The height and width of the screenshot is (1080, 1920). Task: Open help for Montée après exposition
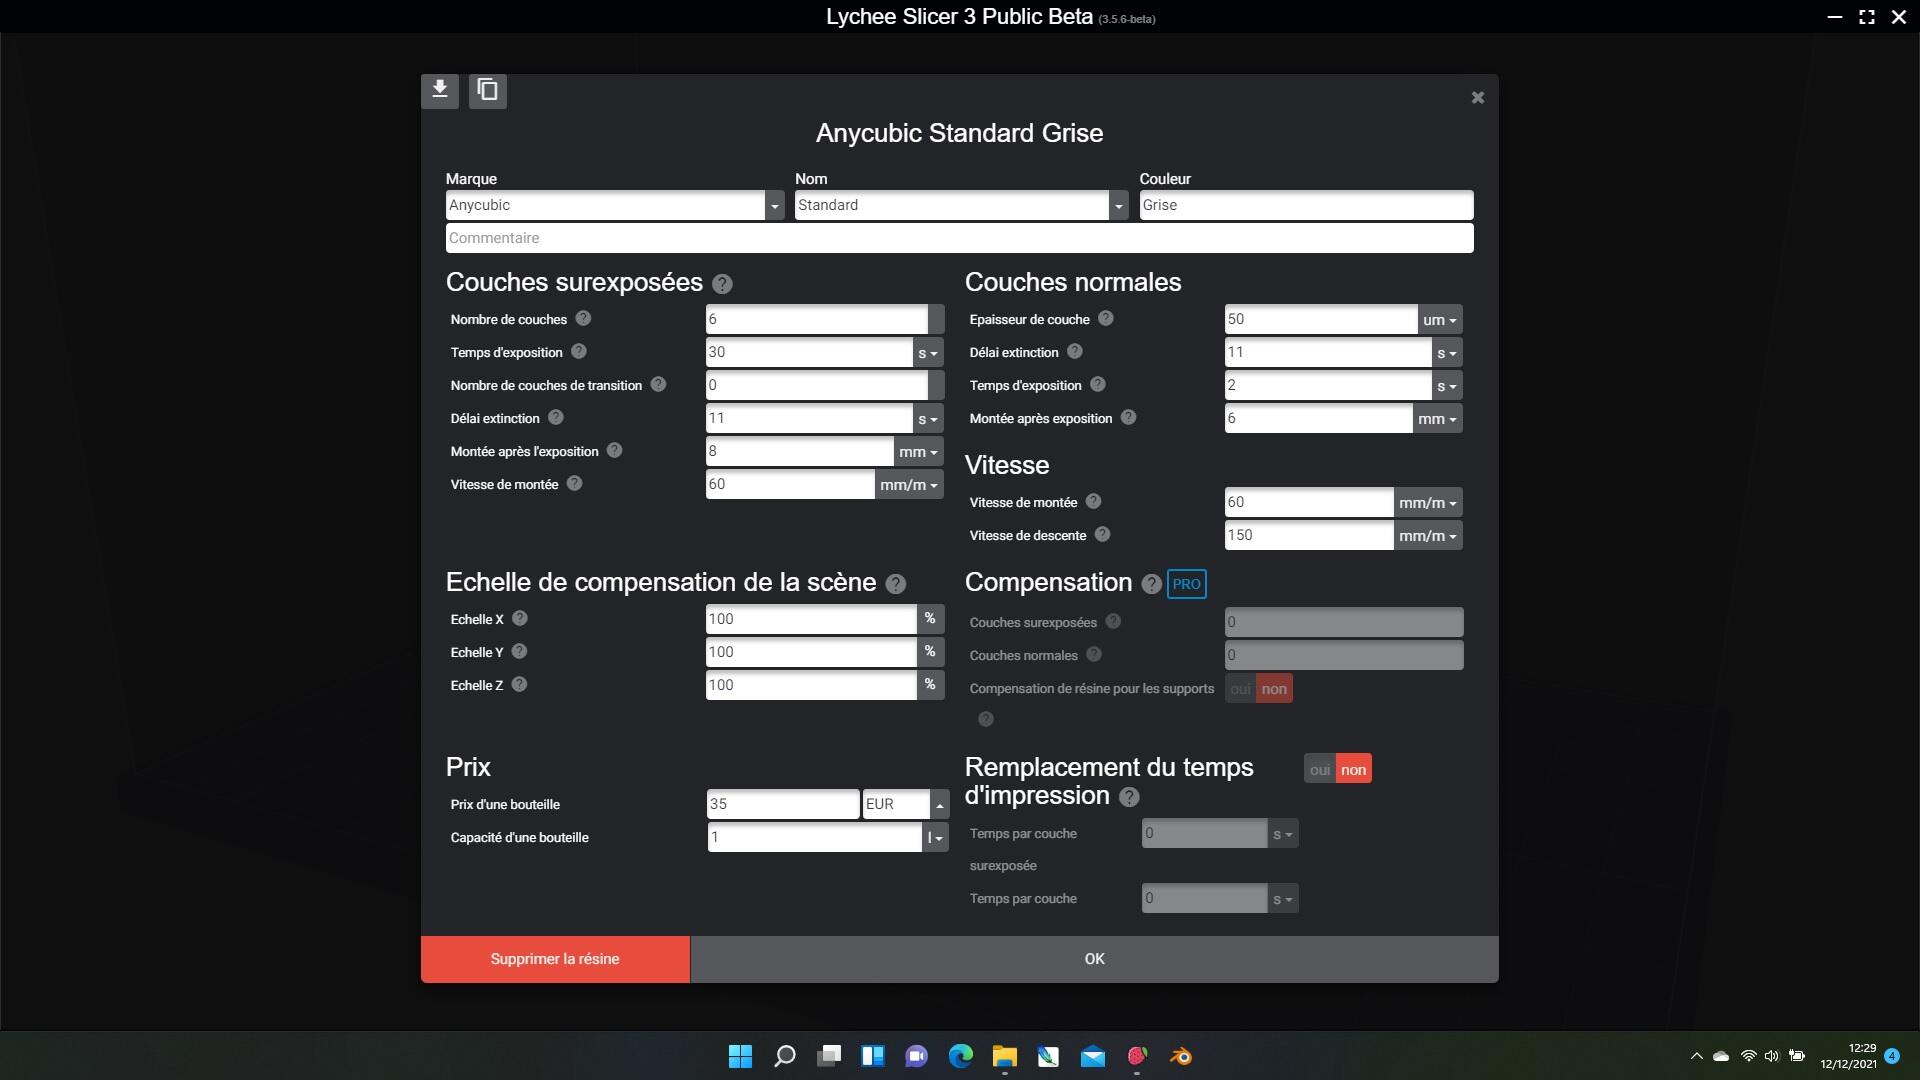tap(1128, 417)
